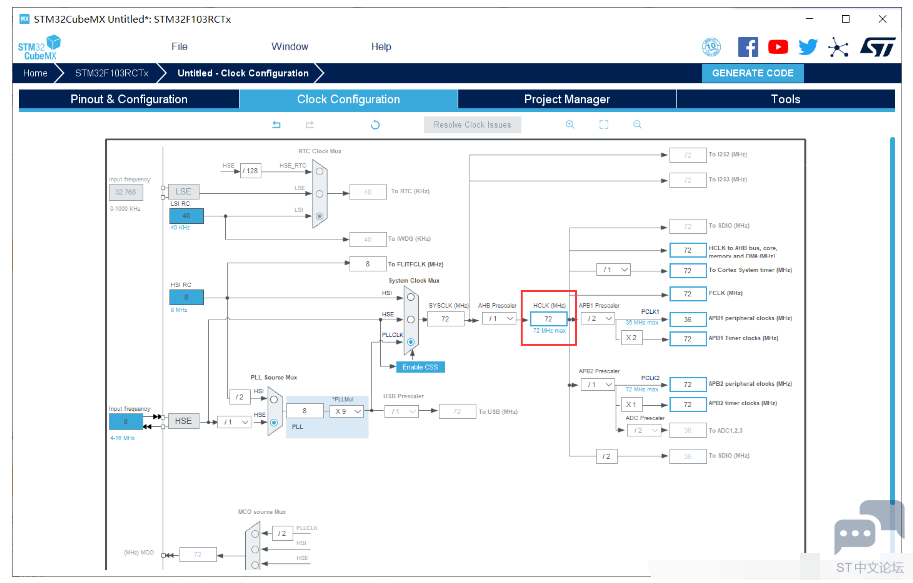
Task: Open the ADC Prescaler /2 dropdown
Action: [x=645, y=430]
